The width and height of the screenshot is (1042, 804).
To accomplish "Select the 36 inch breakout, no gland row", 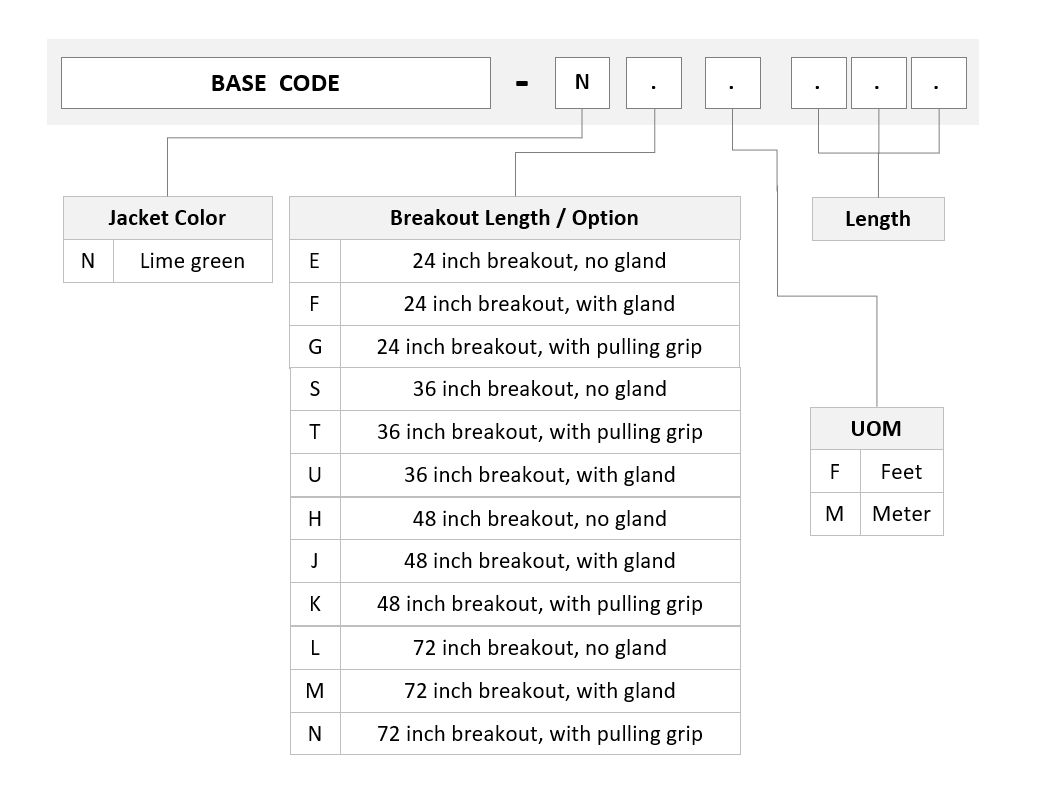I will point(515,389).
